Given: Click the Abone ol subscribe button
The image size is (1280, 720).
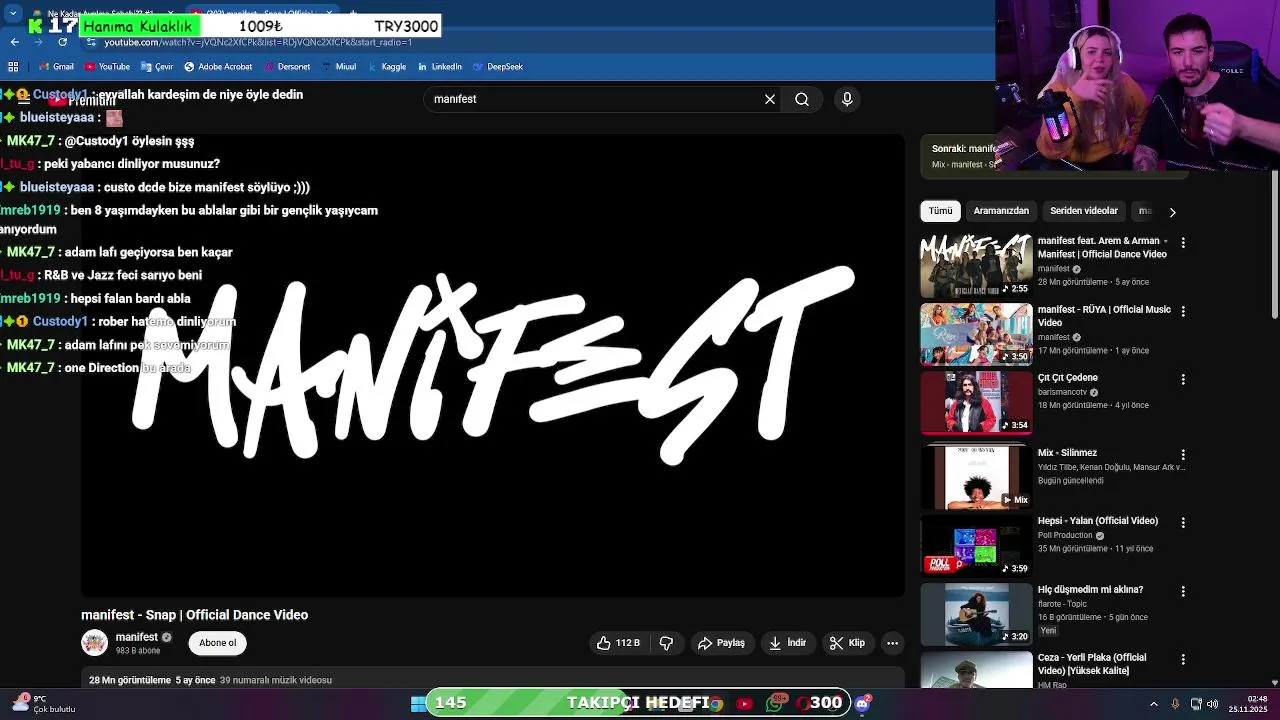Looking at the screenshot, I should tap(217, 643).
